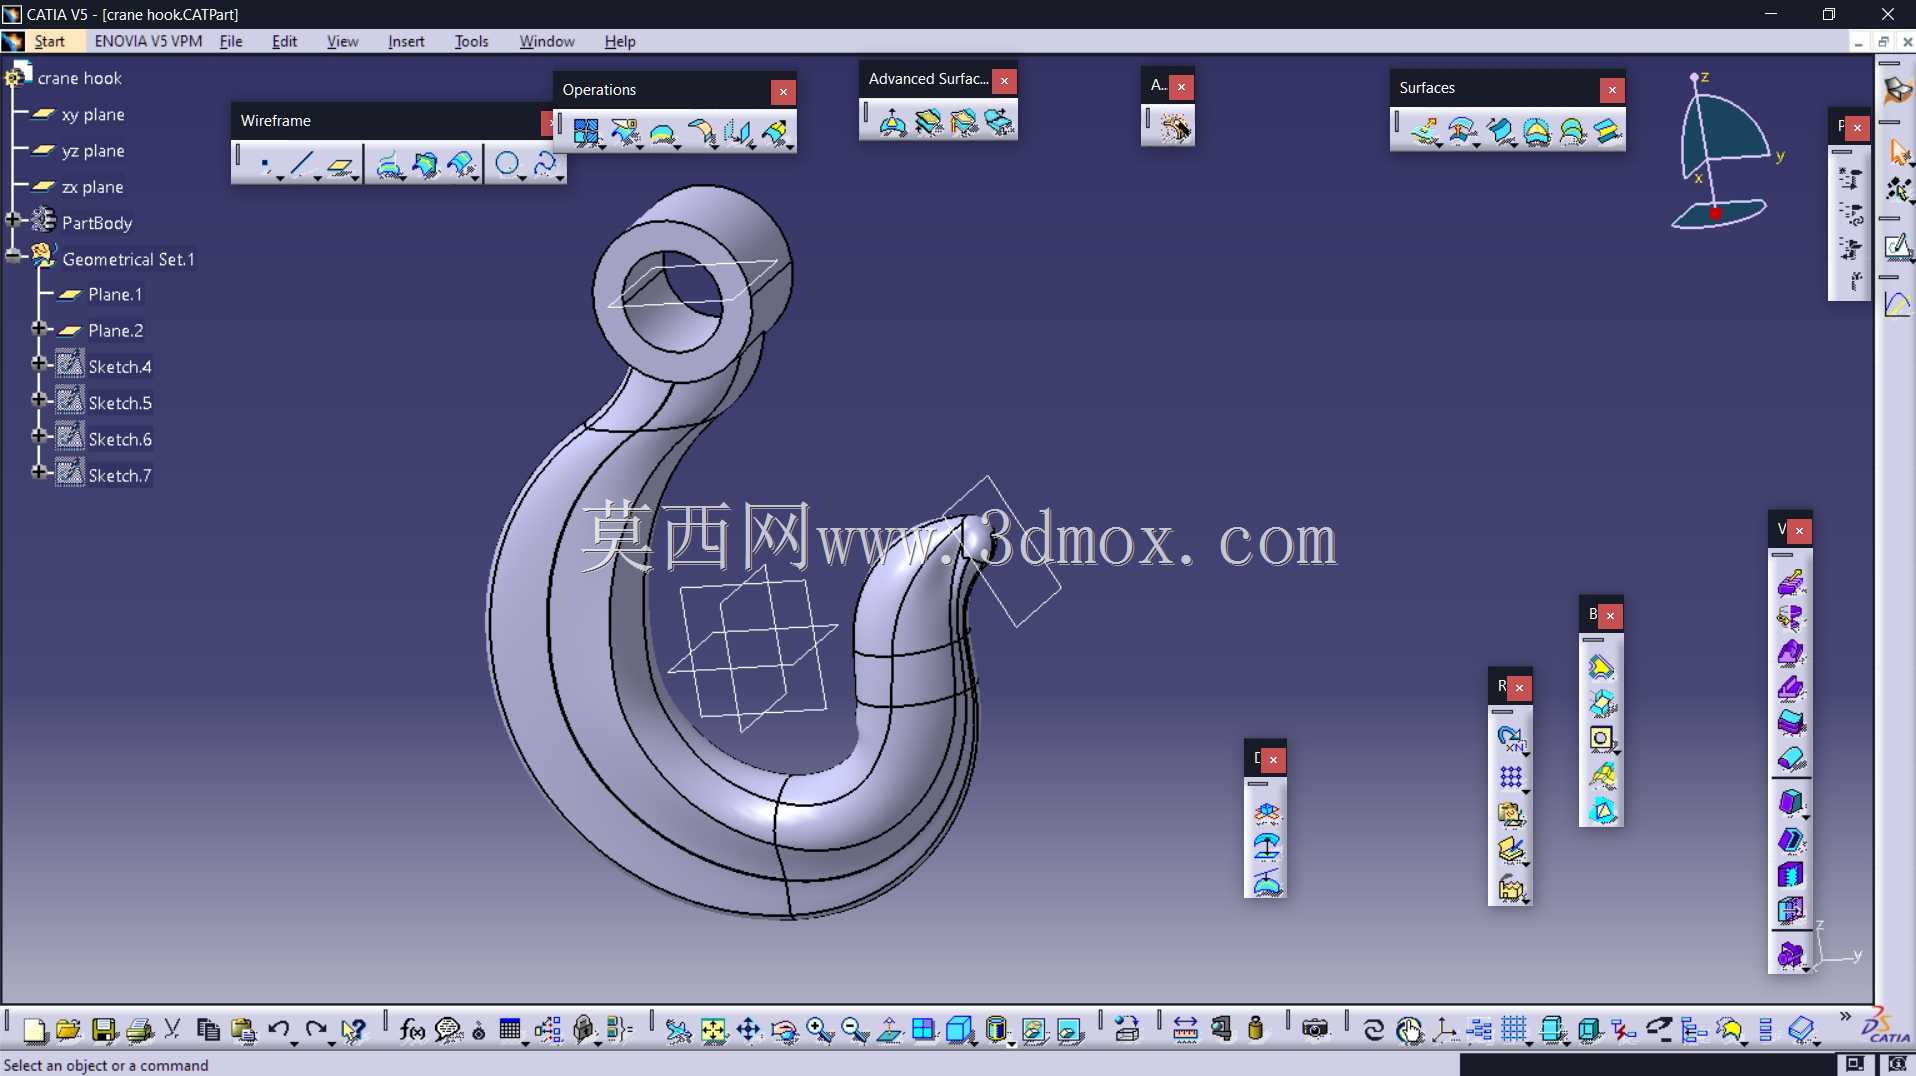Click the Redo icon
The height and width of the screenshot is (1076, 1916).
[315, 1030]
